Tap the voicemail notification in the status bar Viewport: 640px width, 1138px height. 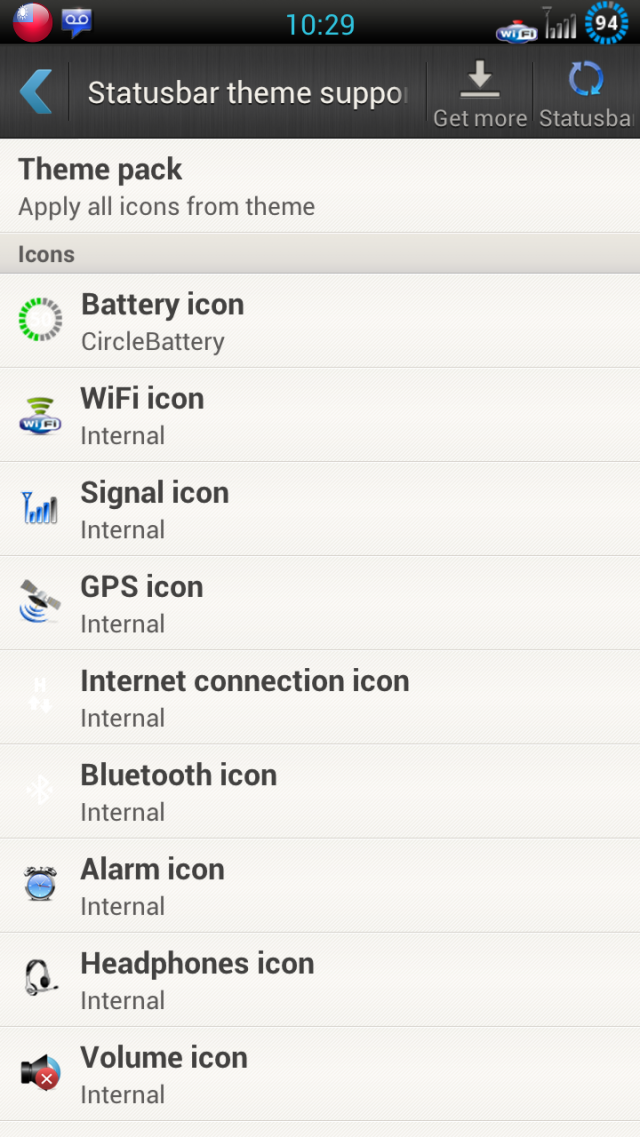[76, 23]
